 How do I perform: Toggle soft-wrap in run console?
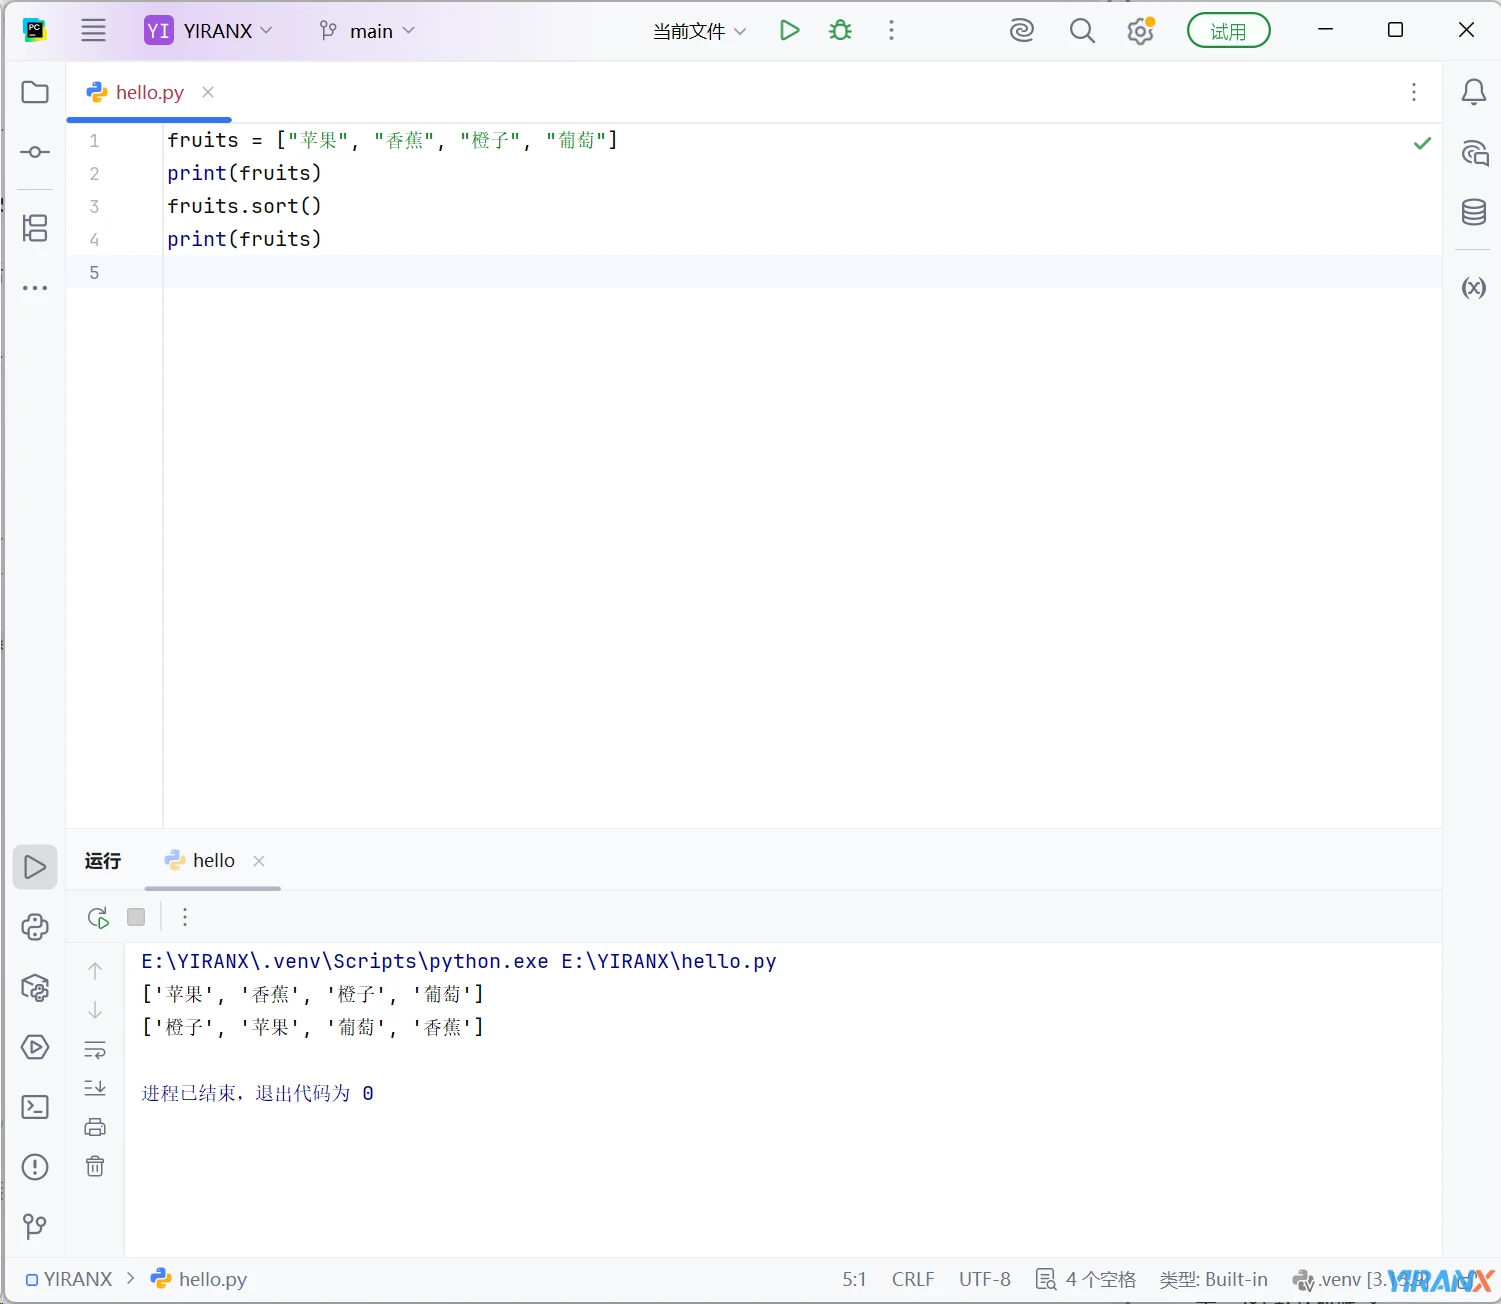(x=95, y=1050)
